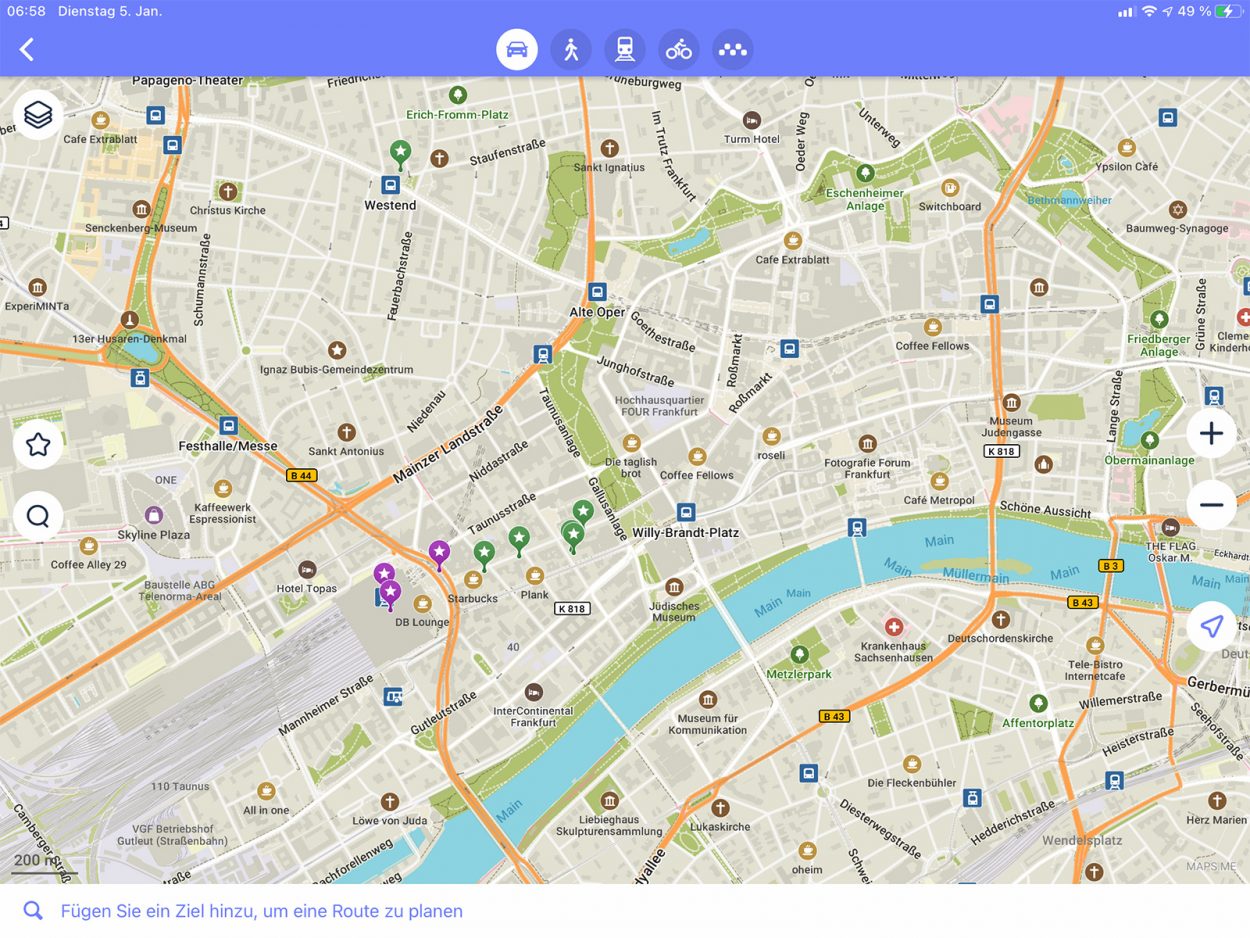Open the Liebieghaus Skulpturensammlung marker

coord(610,800)
